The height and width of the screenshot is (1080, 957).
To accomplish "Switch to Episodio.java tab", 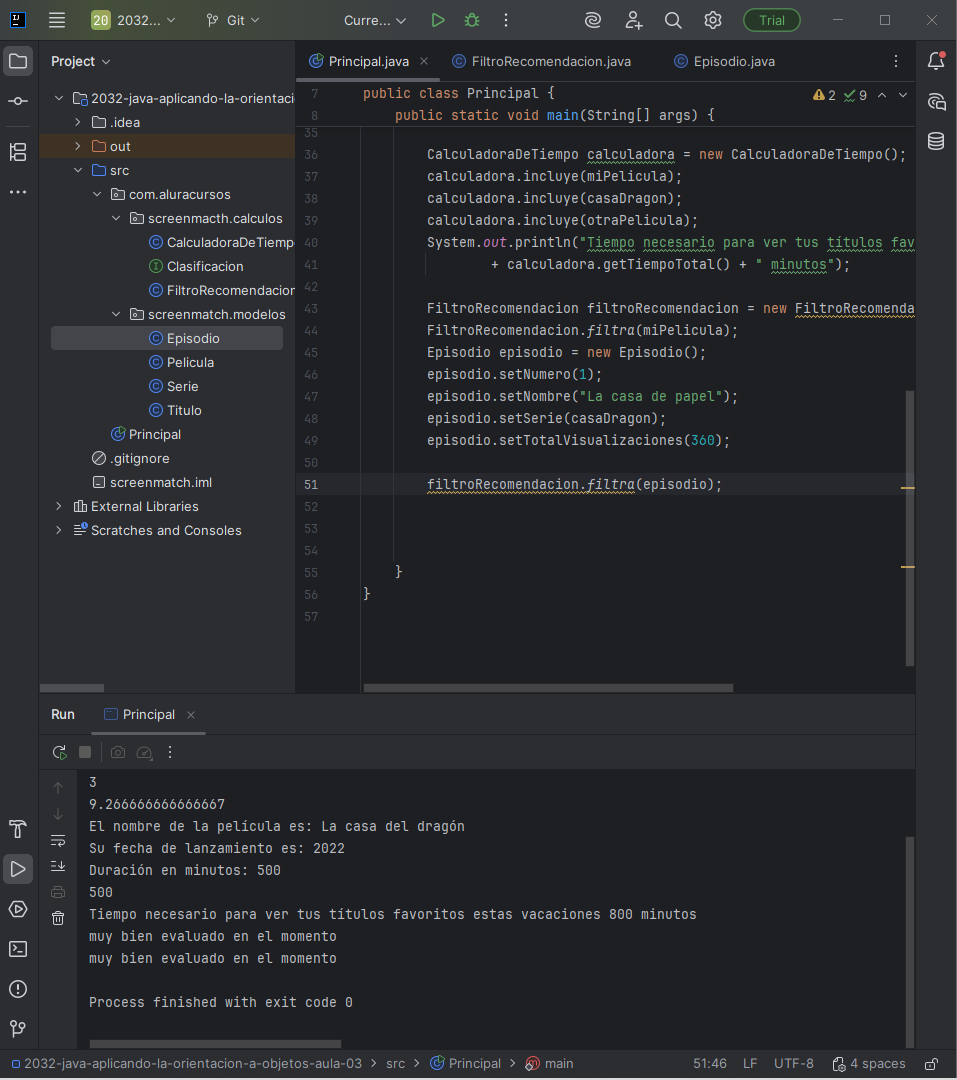I will click(725, 61).
